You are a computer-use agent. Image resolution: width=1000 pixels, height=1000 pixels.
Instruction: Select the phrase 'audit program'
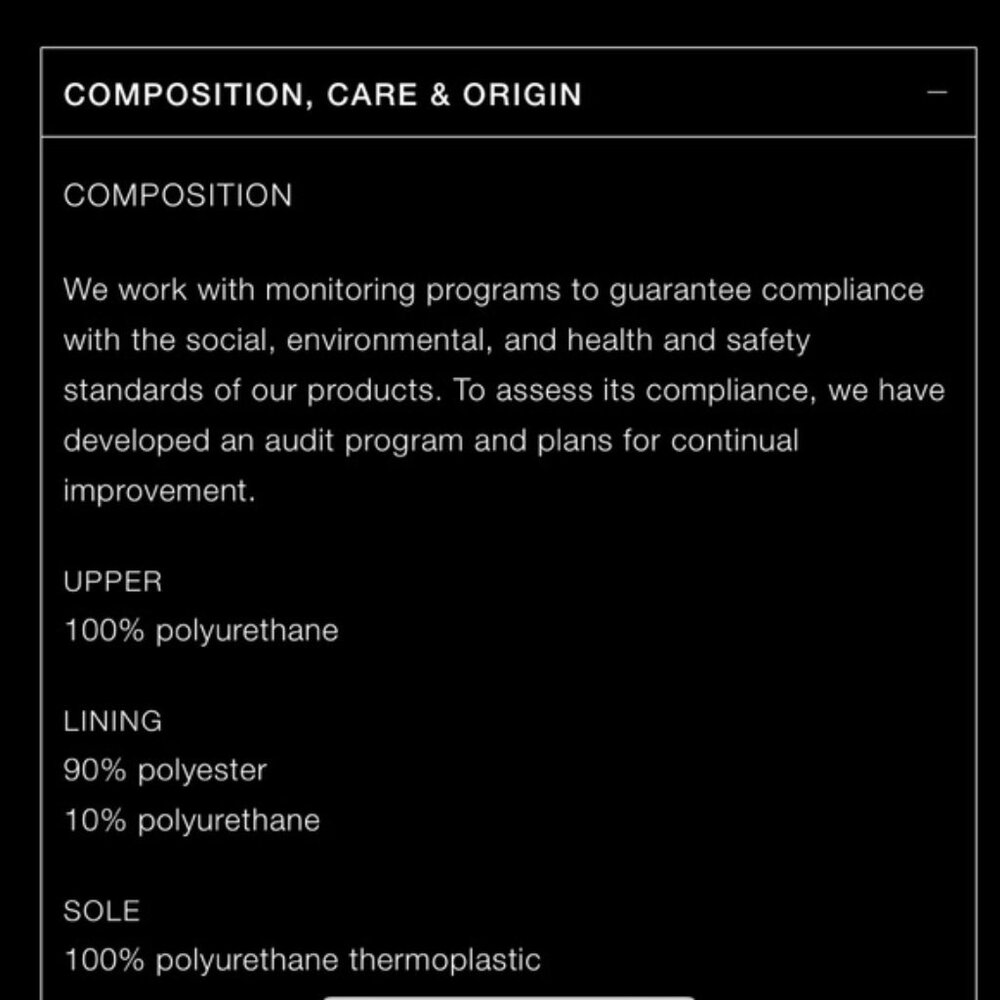tap(364, 441)
